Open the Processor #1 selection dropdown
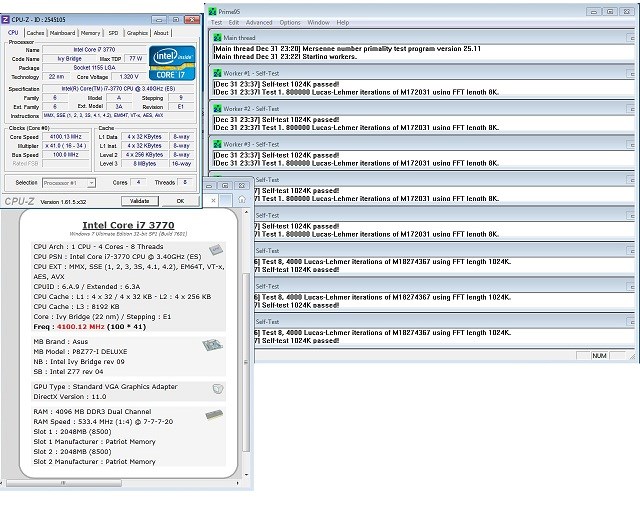 pyautogui.click(x=69, y=183)
